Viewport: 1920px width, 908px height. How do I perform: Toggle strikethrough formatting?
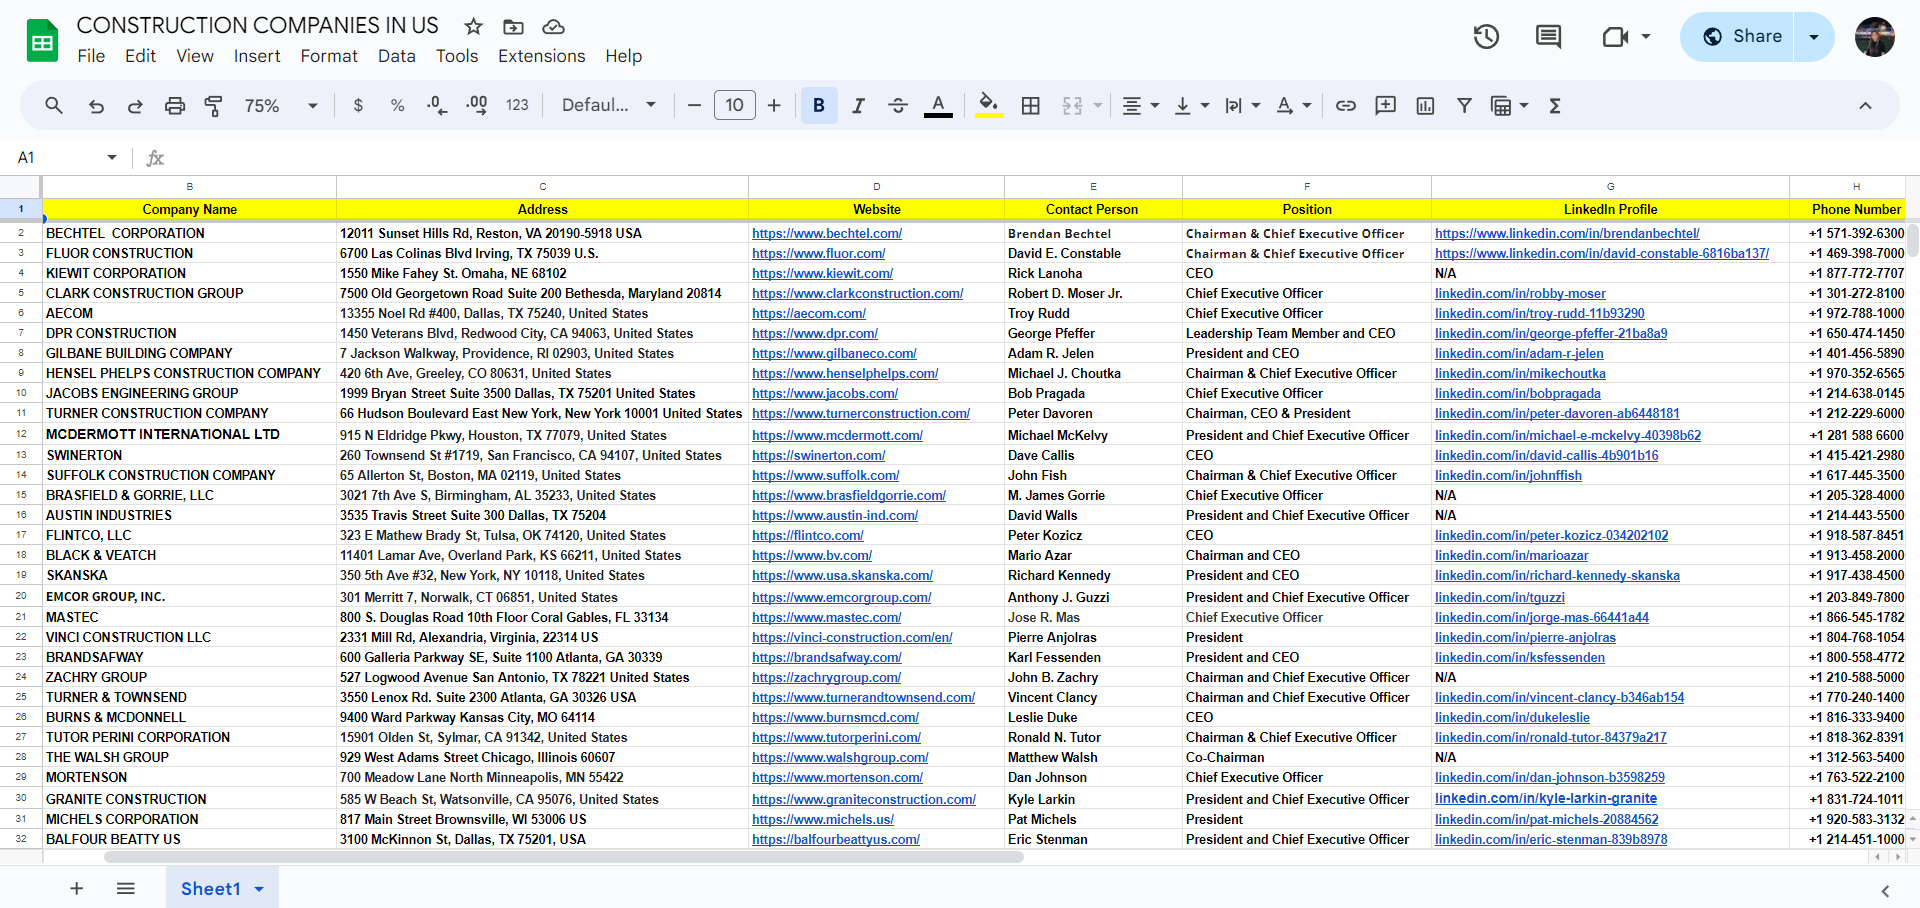click(897, 106)
